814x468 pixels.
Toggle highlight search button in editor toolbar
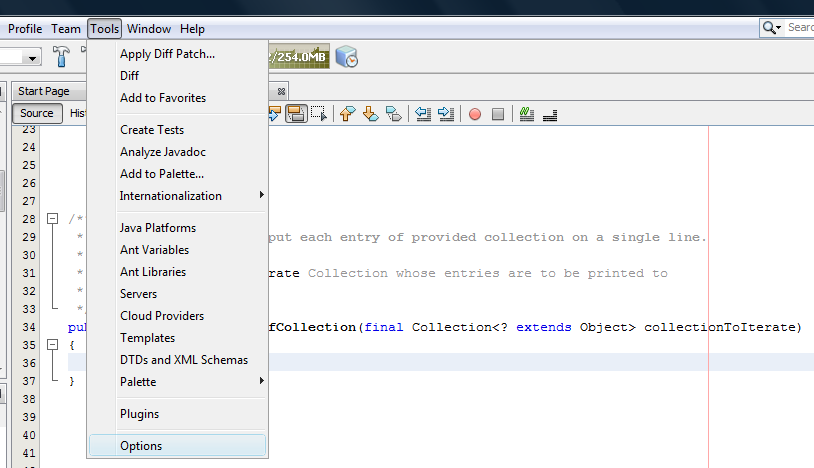pos(296,114)
